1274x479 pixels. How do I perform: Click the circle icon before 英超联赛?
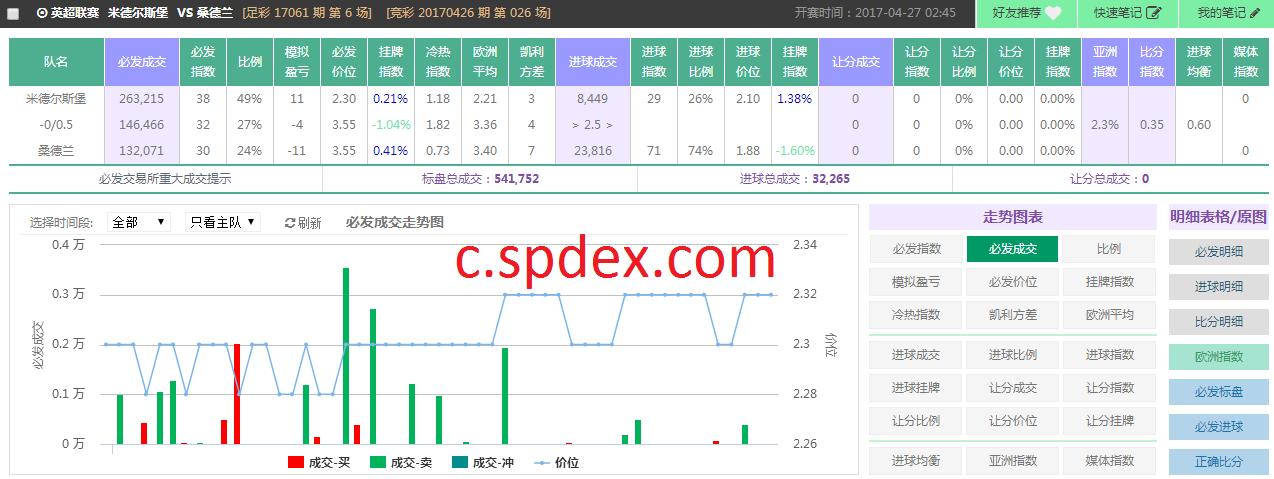(x=42, y=13)
